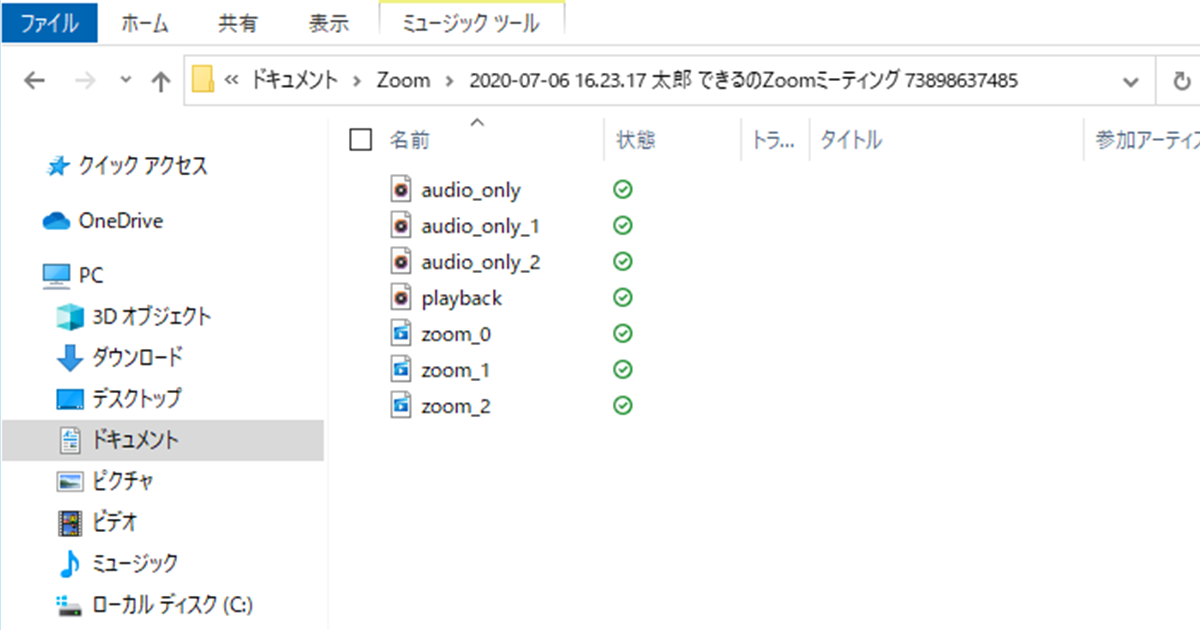
Task: Sort by the トラ... column header
Action: [774, 140]
